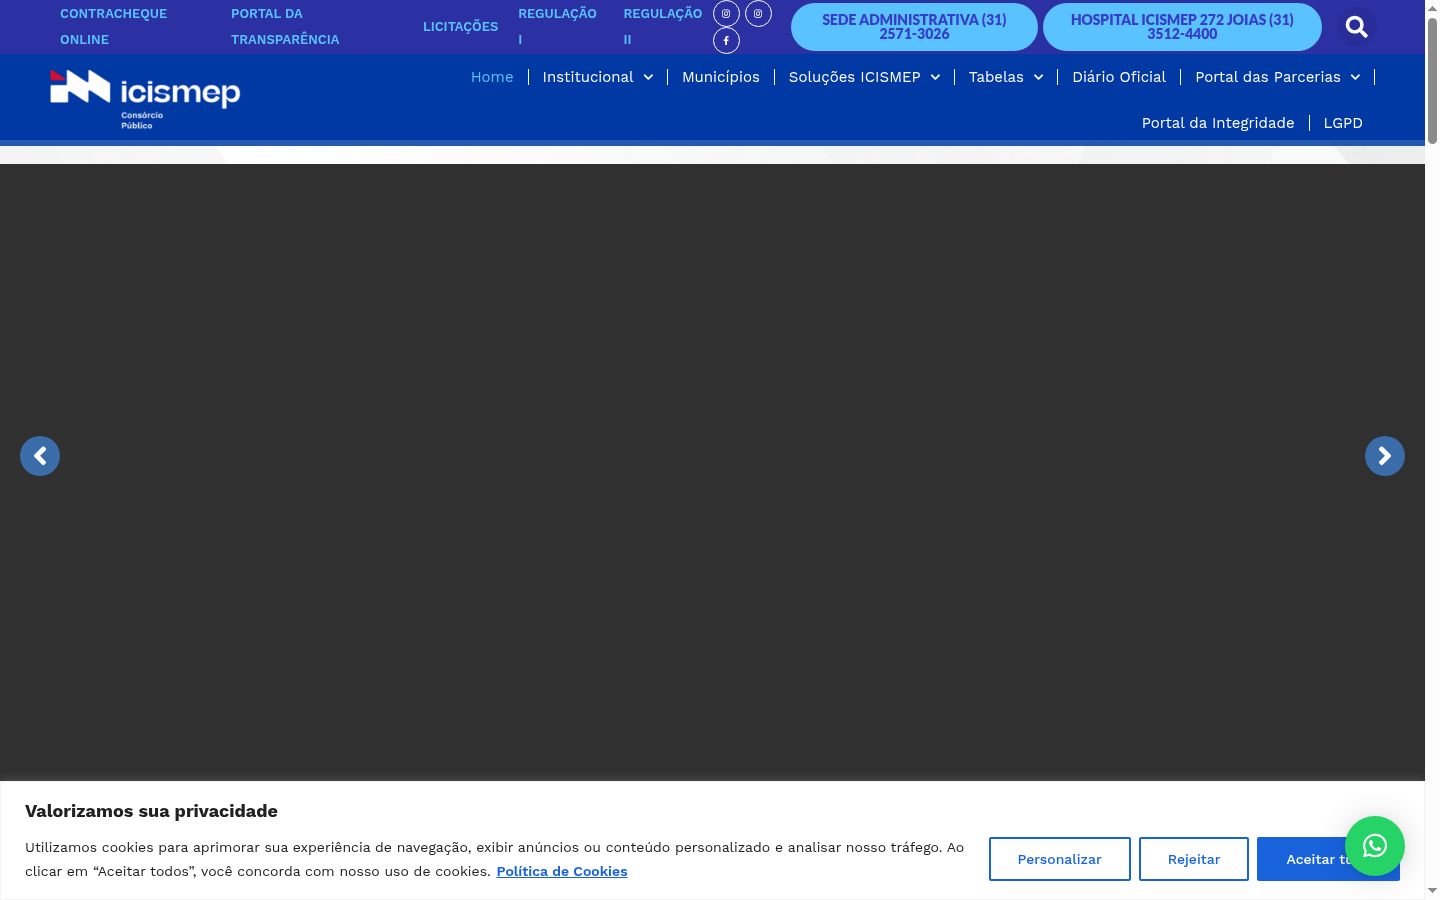Expand the Soluções ICISMEP dropdown
Screen dimensions: 1440x900
pyautogui.click(x=864, y=77)
